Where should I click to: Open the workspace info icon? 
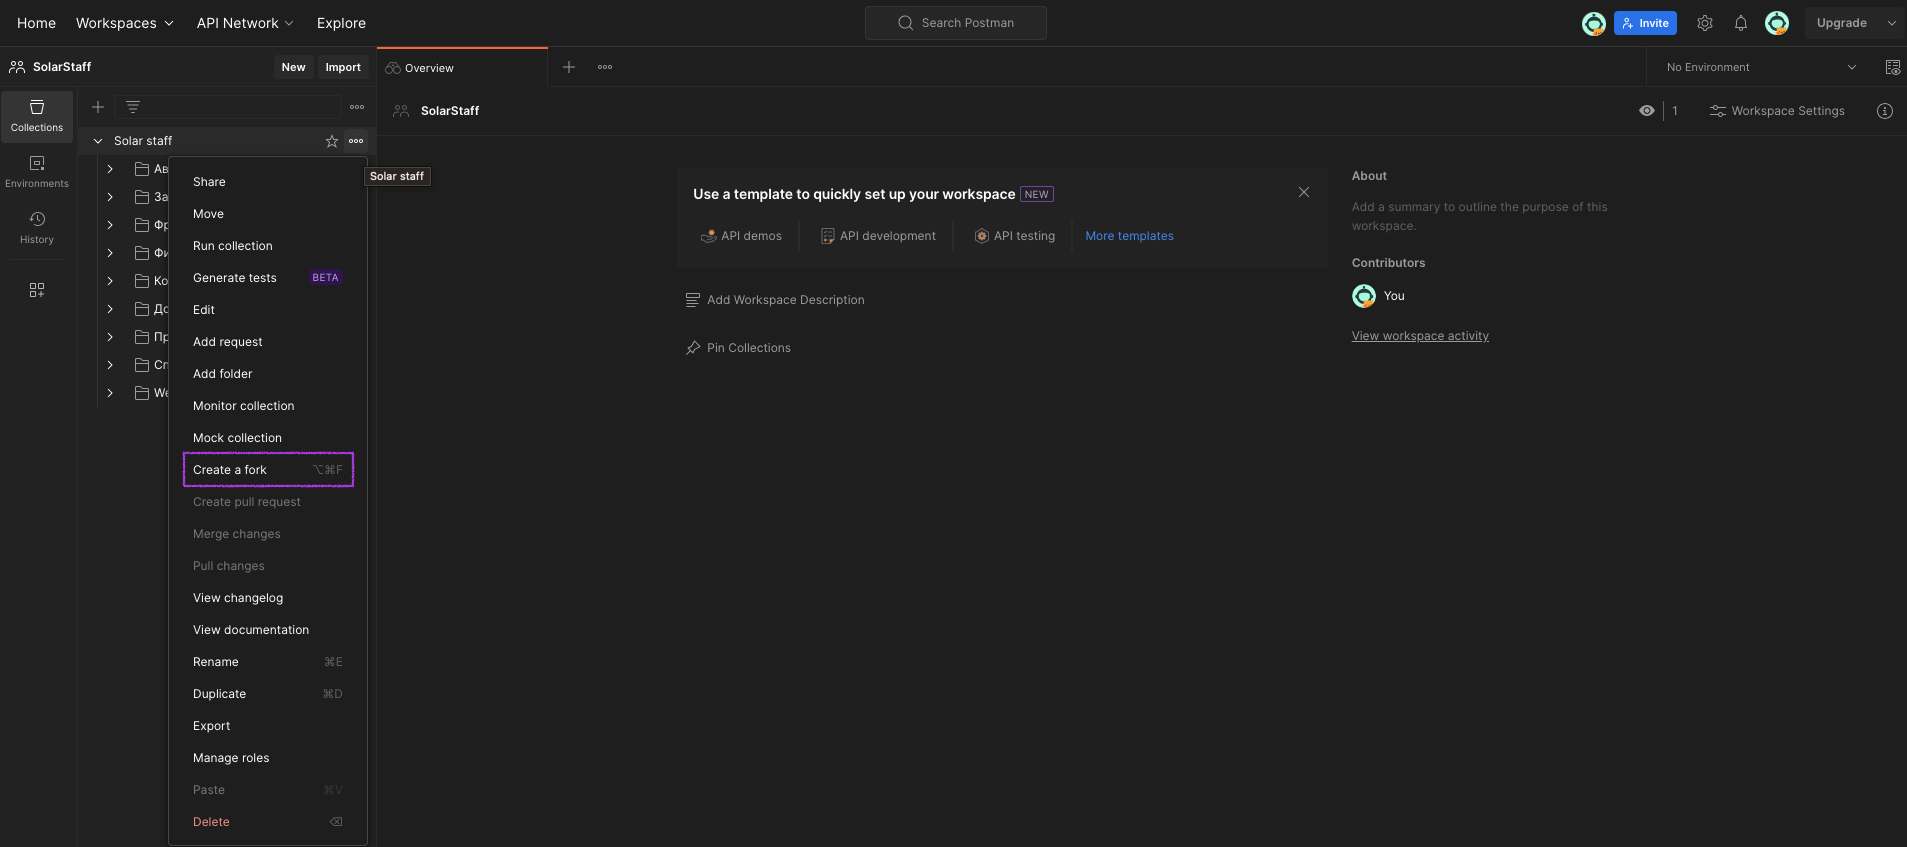[x=1885, y=111]
